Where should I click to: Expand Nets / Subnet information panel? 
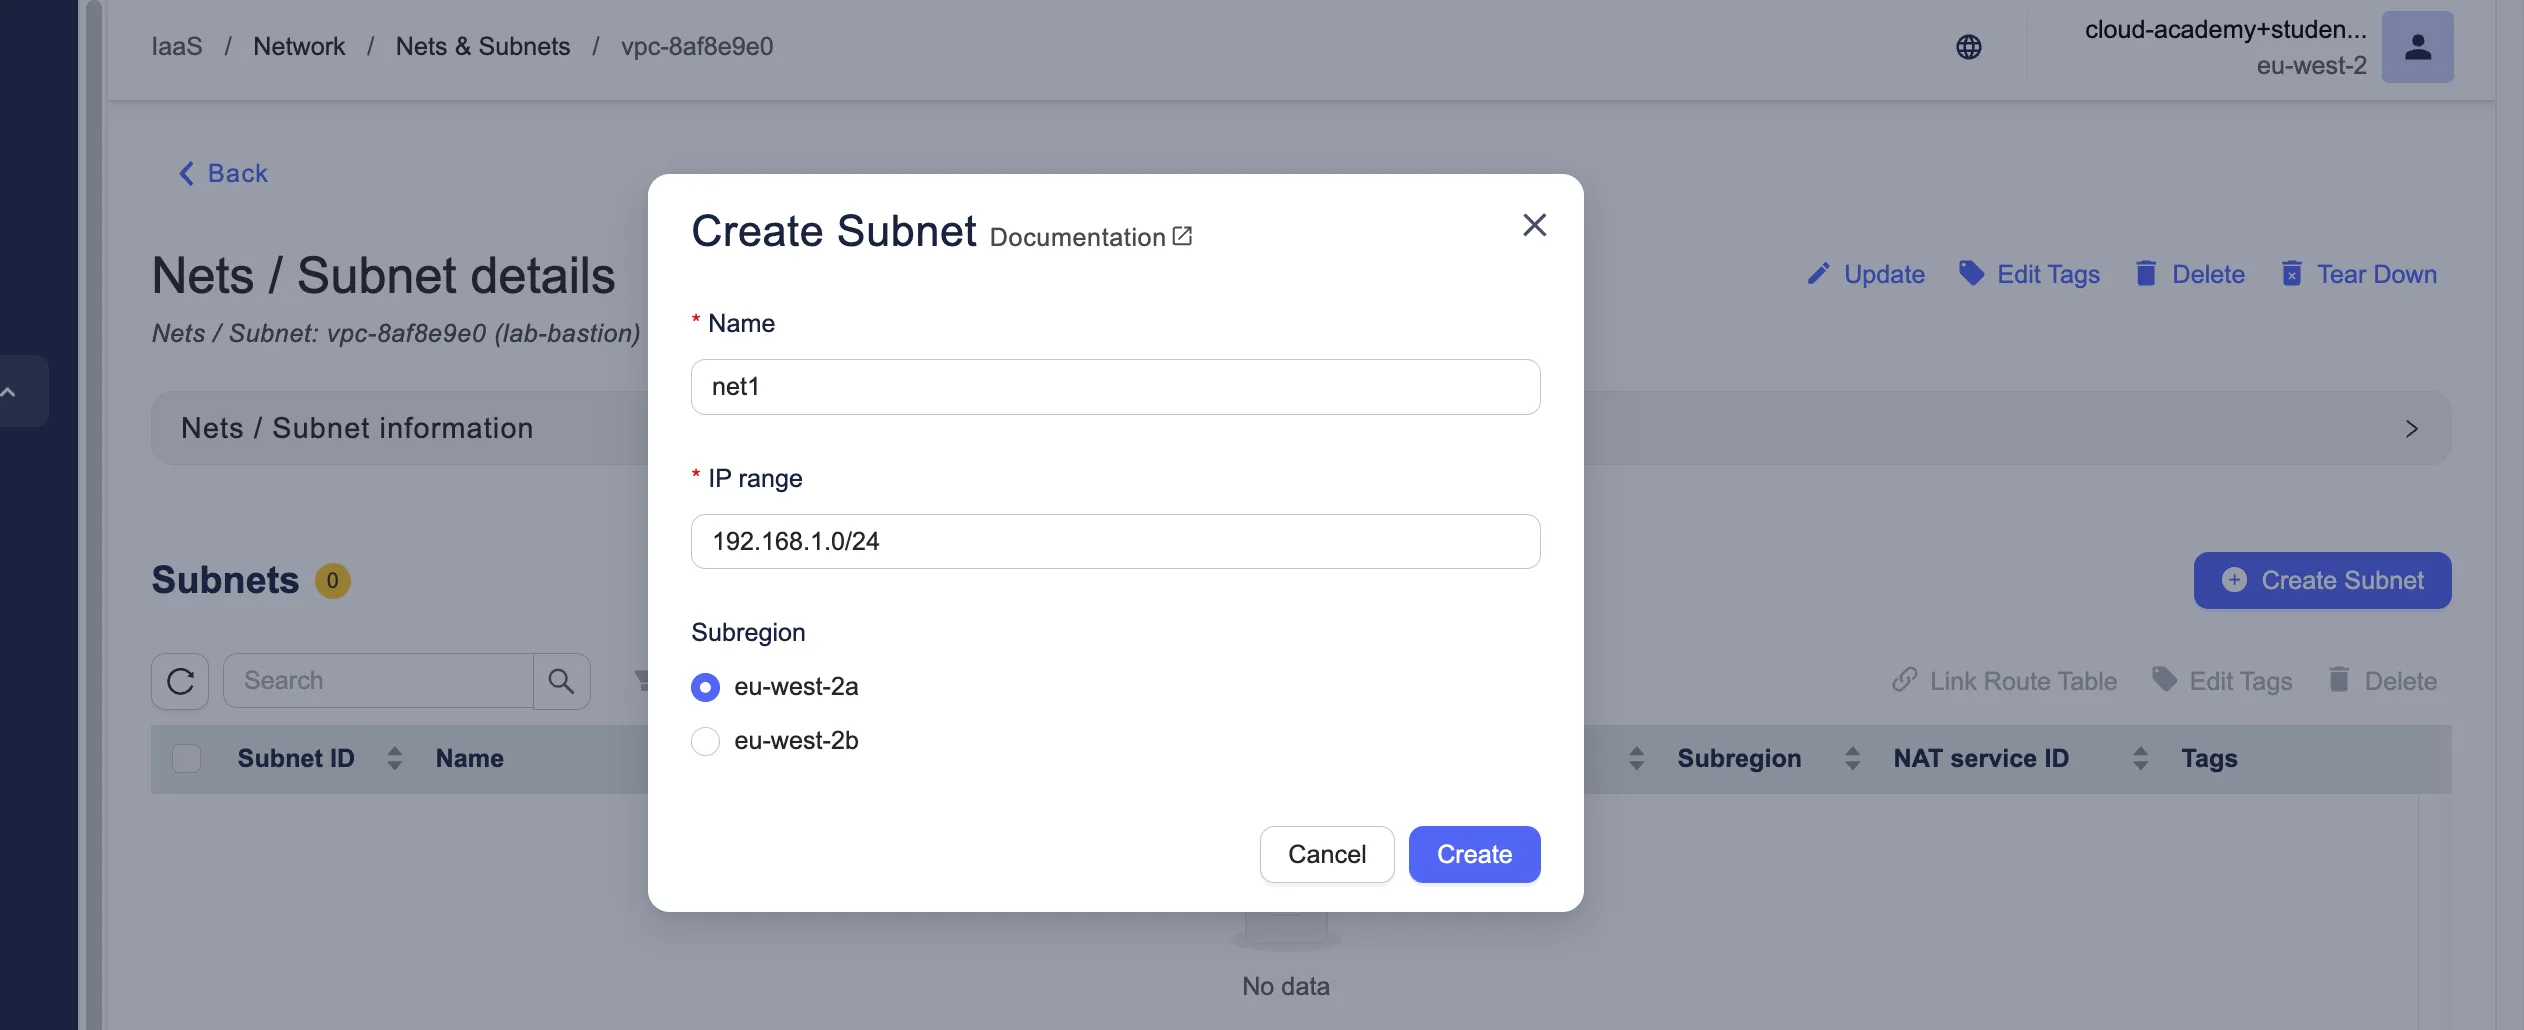(x=2411, y=429)
